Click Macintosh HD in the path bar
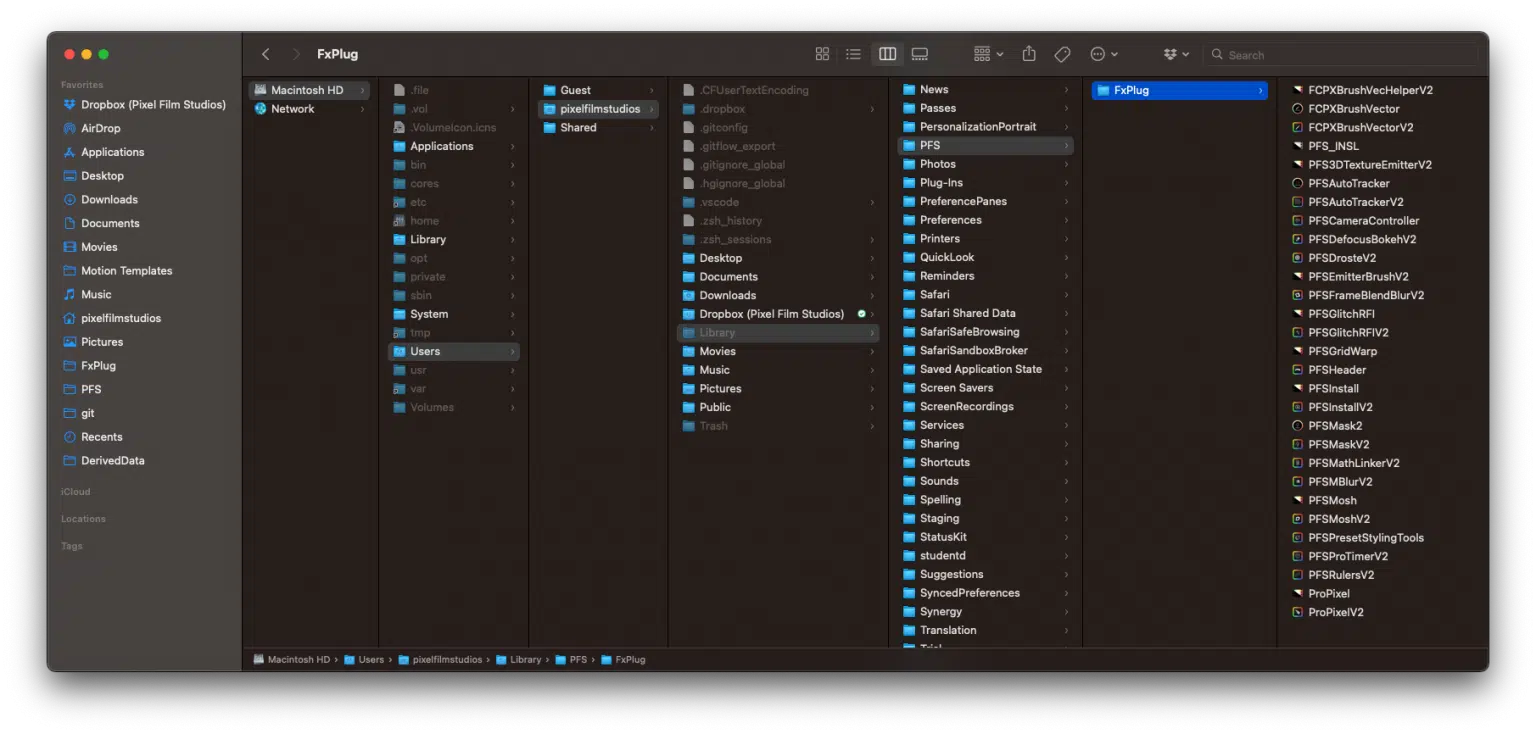Viewport: 1536px width, 734px height. tap(291, 660)
